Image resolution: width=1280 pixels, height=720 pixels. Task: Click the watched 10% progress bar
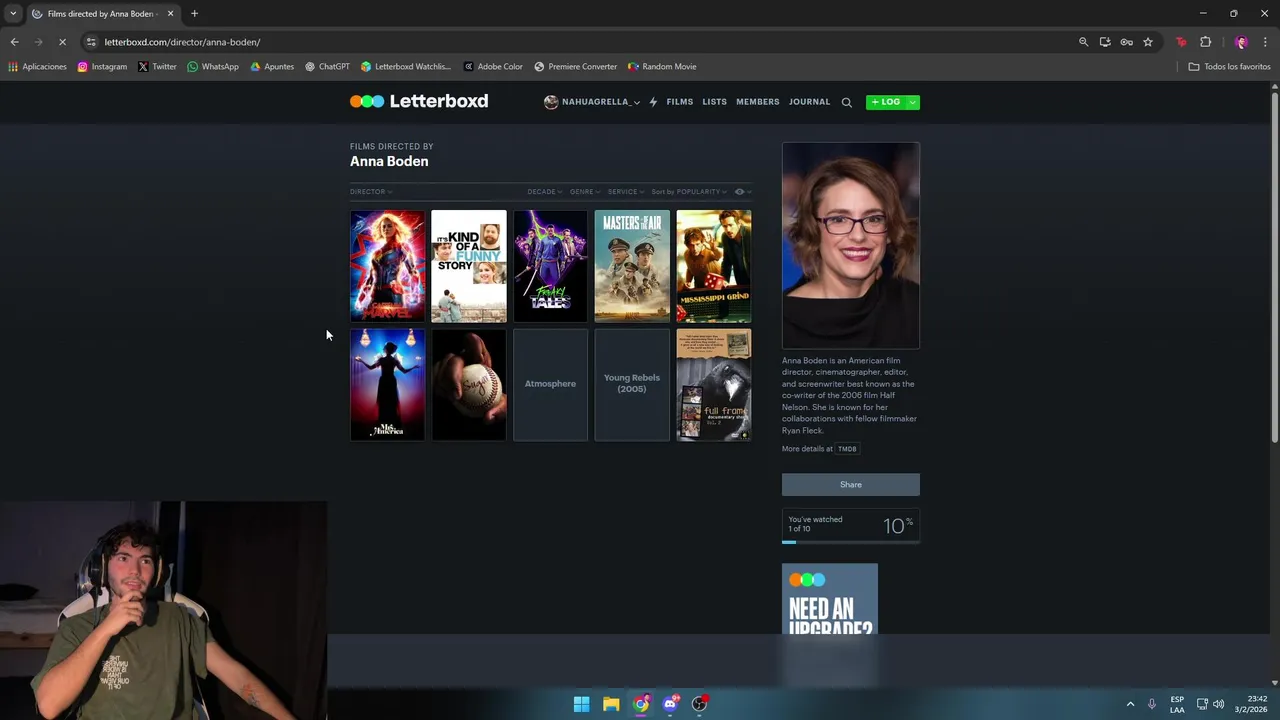(x=851, y=541)
